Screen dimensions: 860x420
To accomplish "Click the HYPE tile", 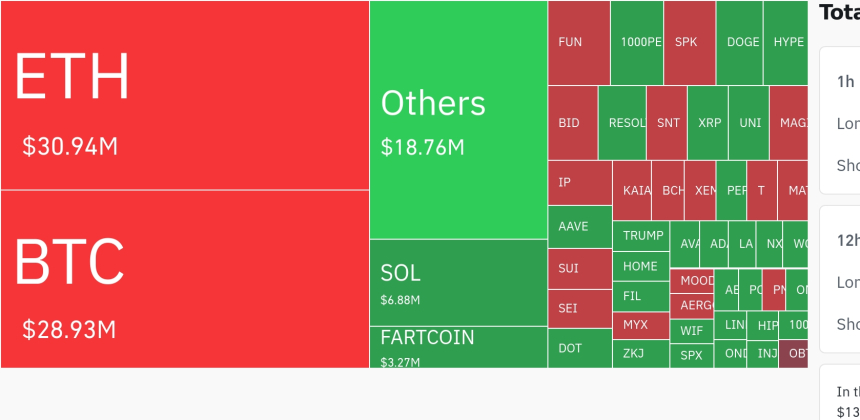I will (x=785, y=43).
